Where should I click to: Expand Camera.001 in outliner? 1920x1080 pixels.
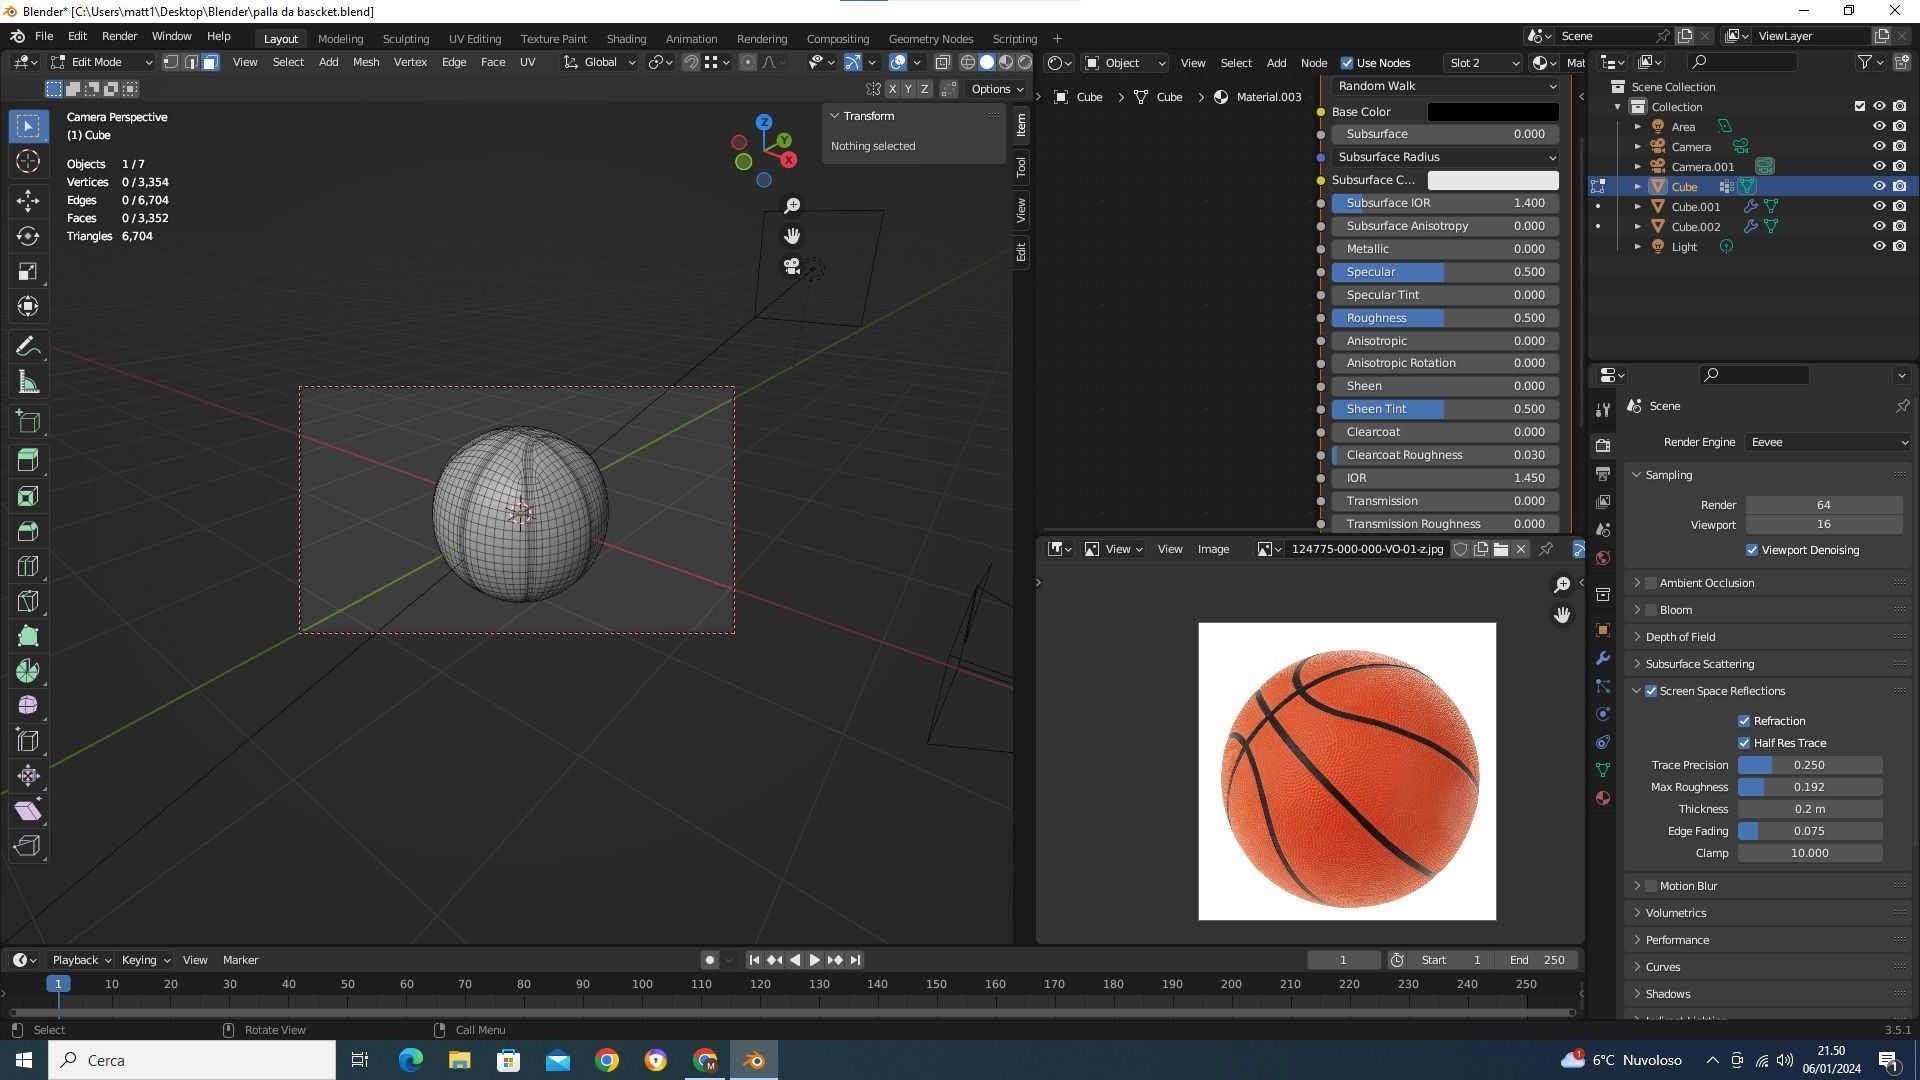coord(1638,167)
